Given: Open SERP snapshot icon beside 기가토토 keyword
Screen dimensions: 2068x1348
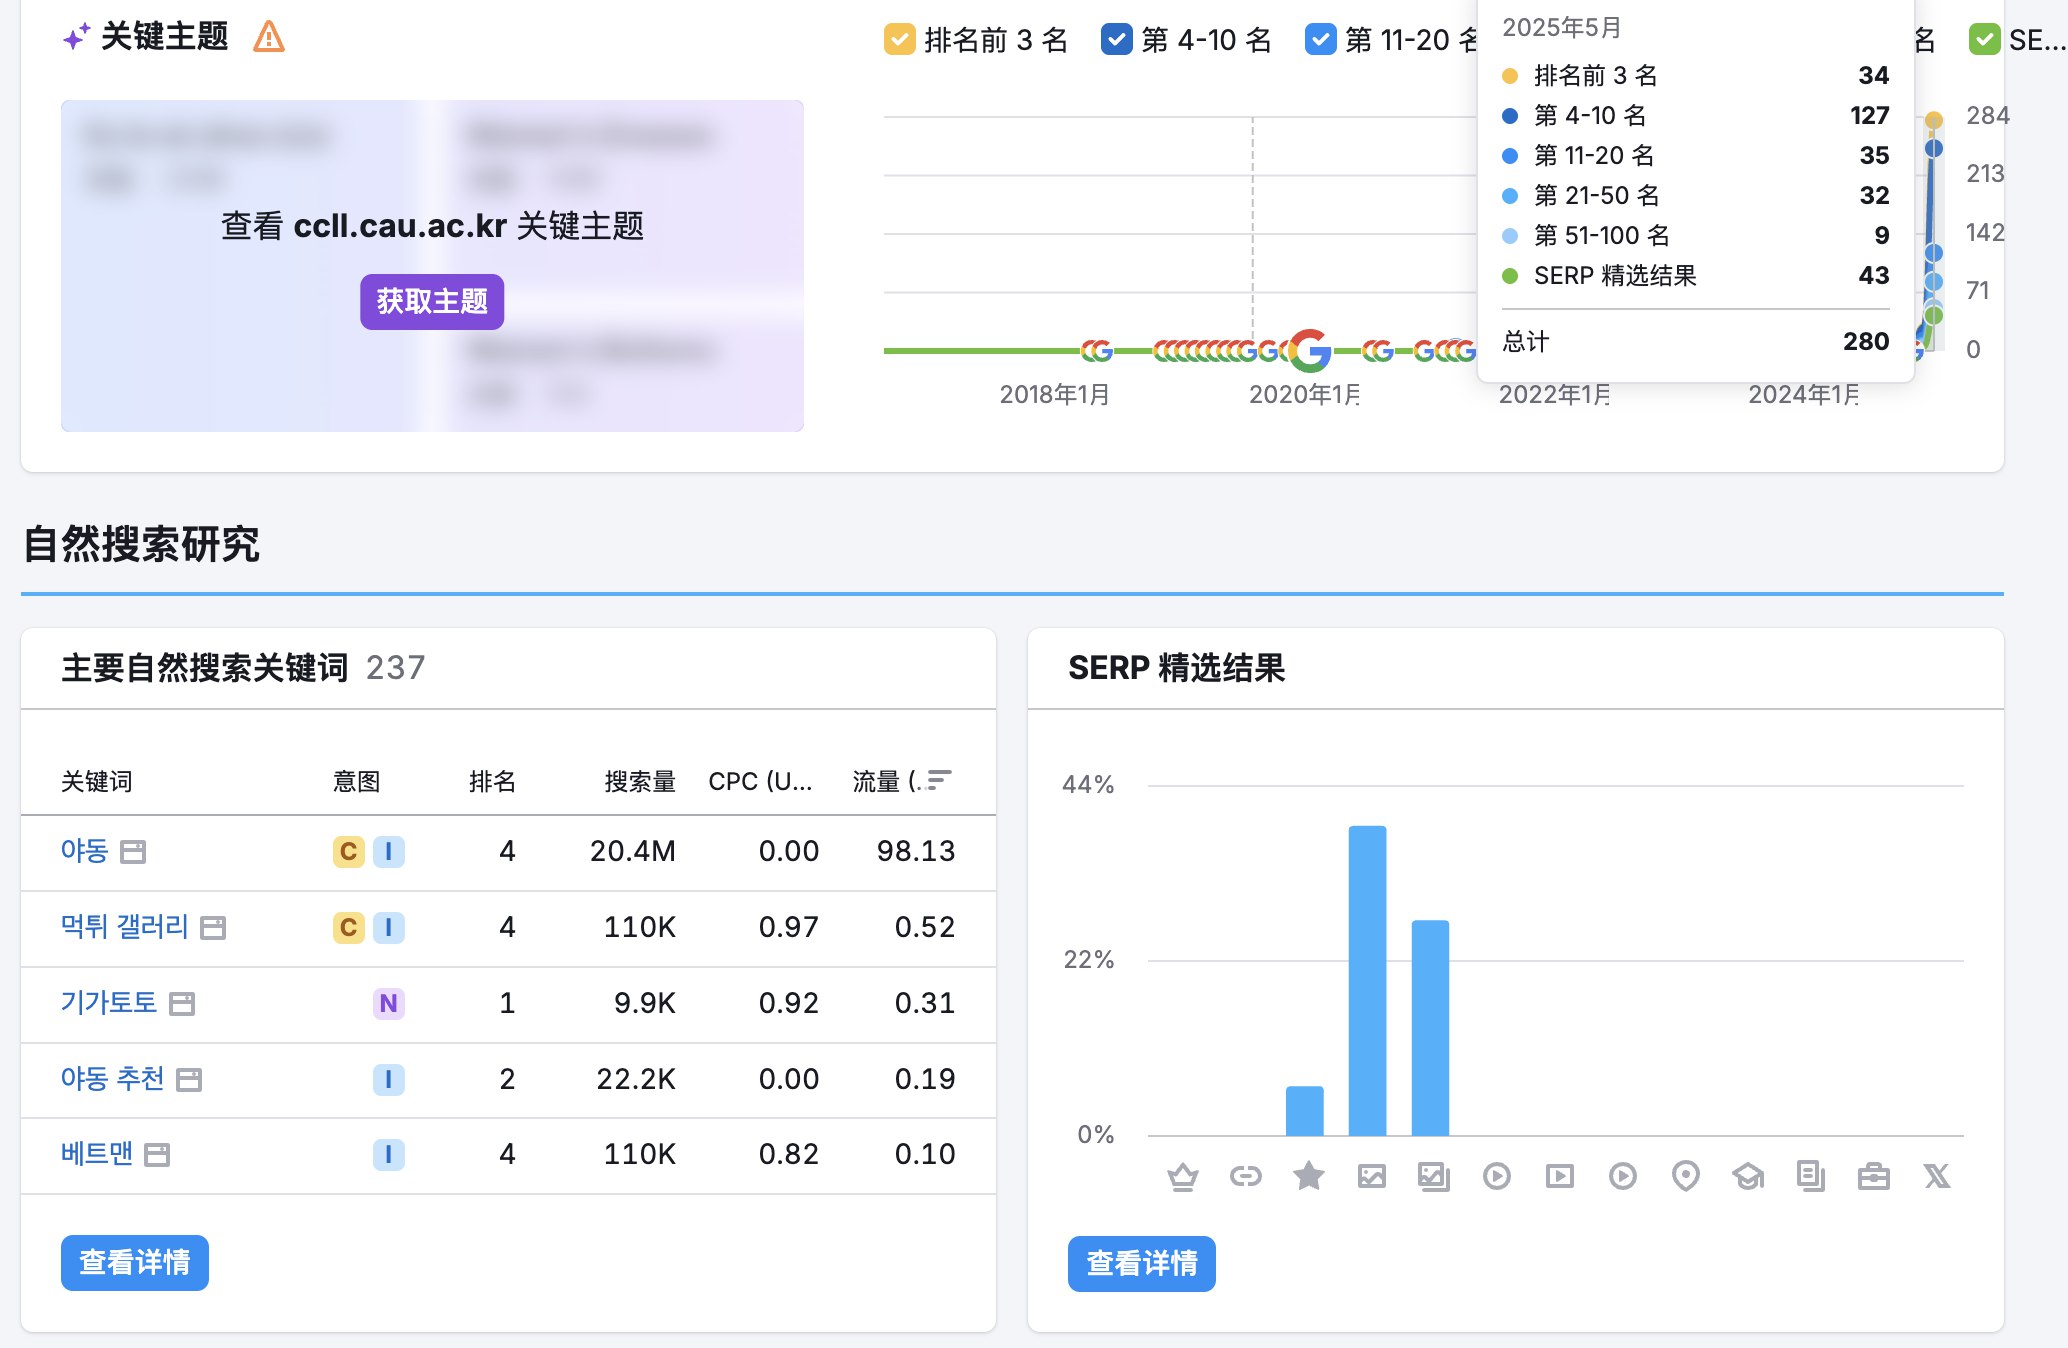Looking at the screenshot, I should 182,1003.
